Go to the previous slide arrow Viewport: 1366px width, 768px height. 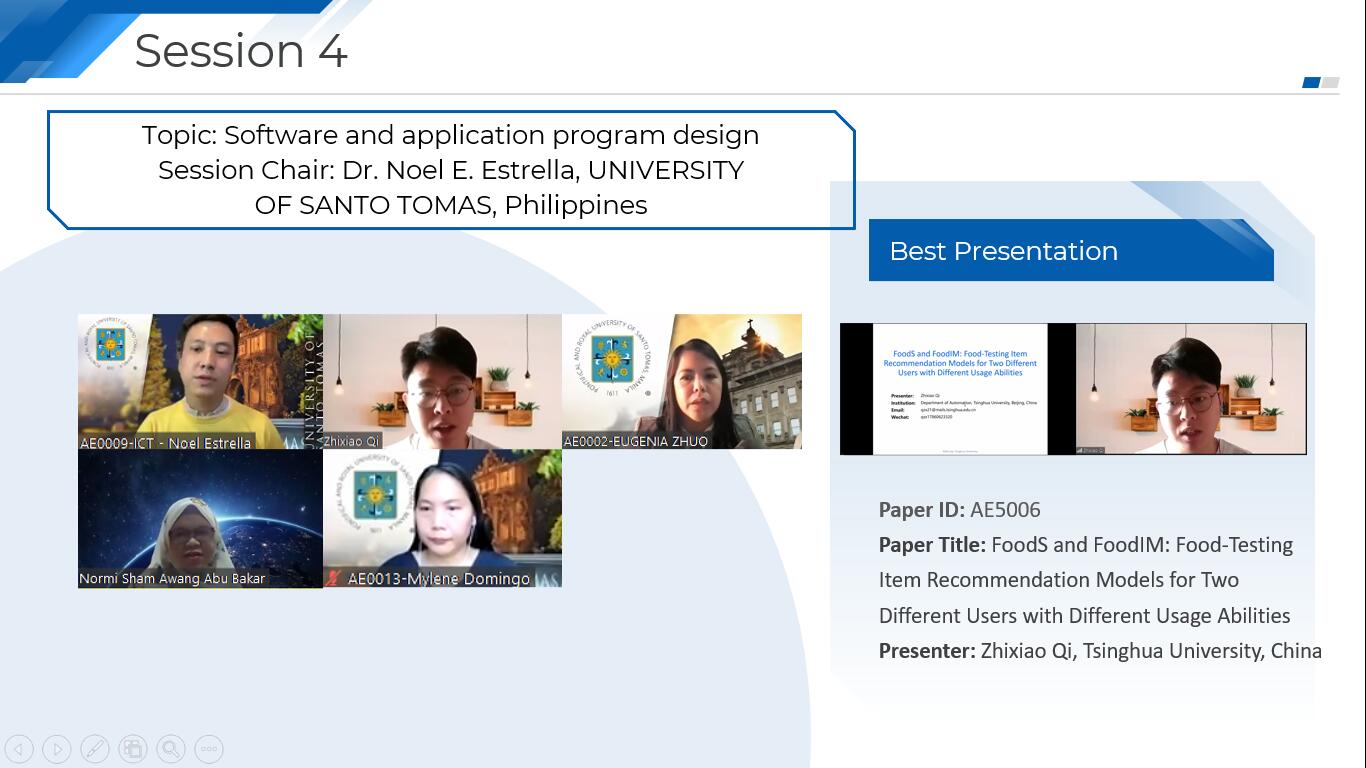(19, 749)
